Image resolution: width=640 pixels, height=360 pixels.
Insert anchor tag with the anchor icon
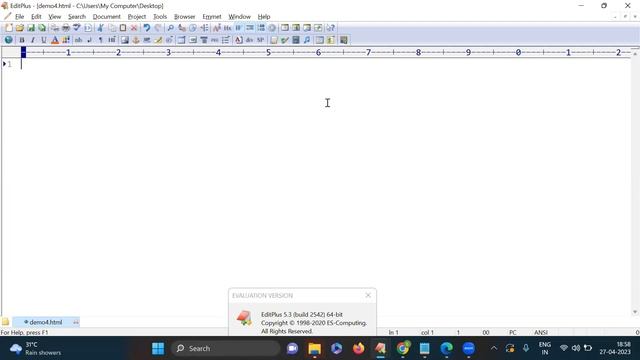pos(136,40)
